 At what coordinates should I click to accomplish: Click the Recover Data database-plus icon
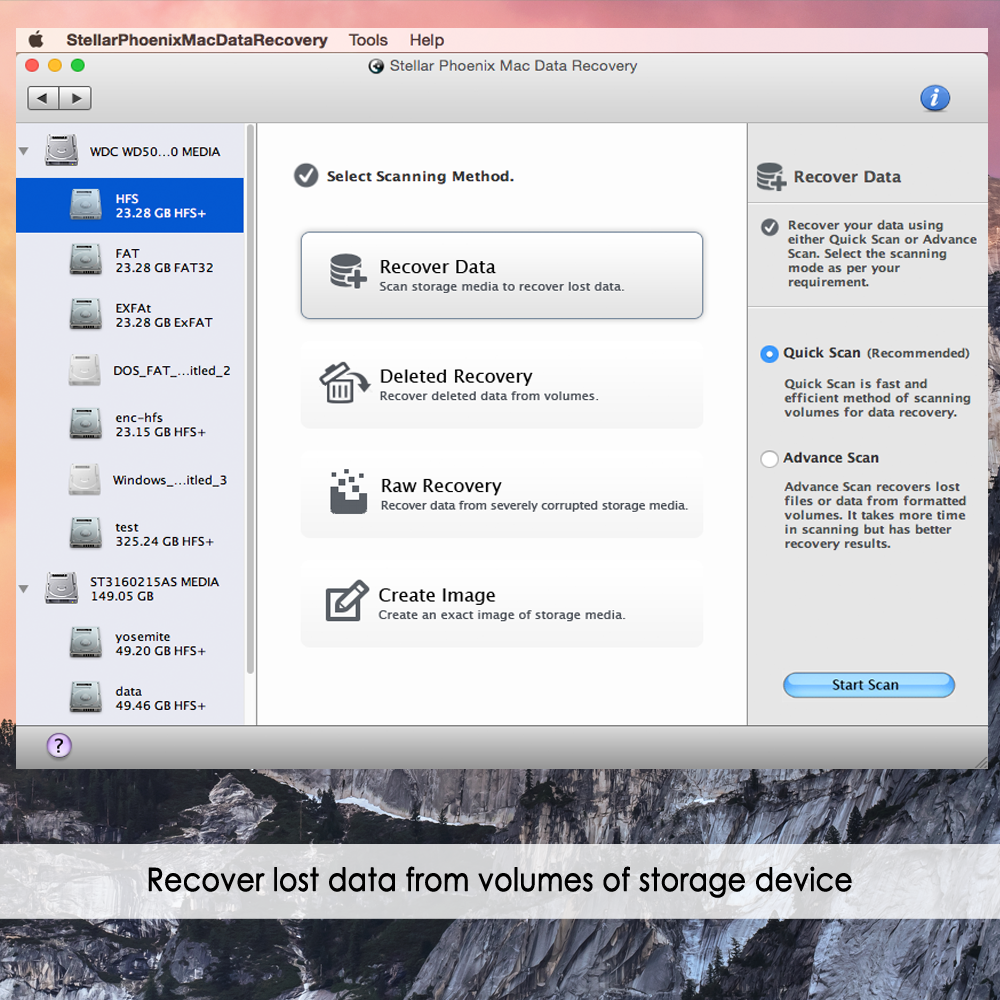coord(348,271)
